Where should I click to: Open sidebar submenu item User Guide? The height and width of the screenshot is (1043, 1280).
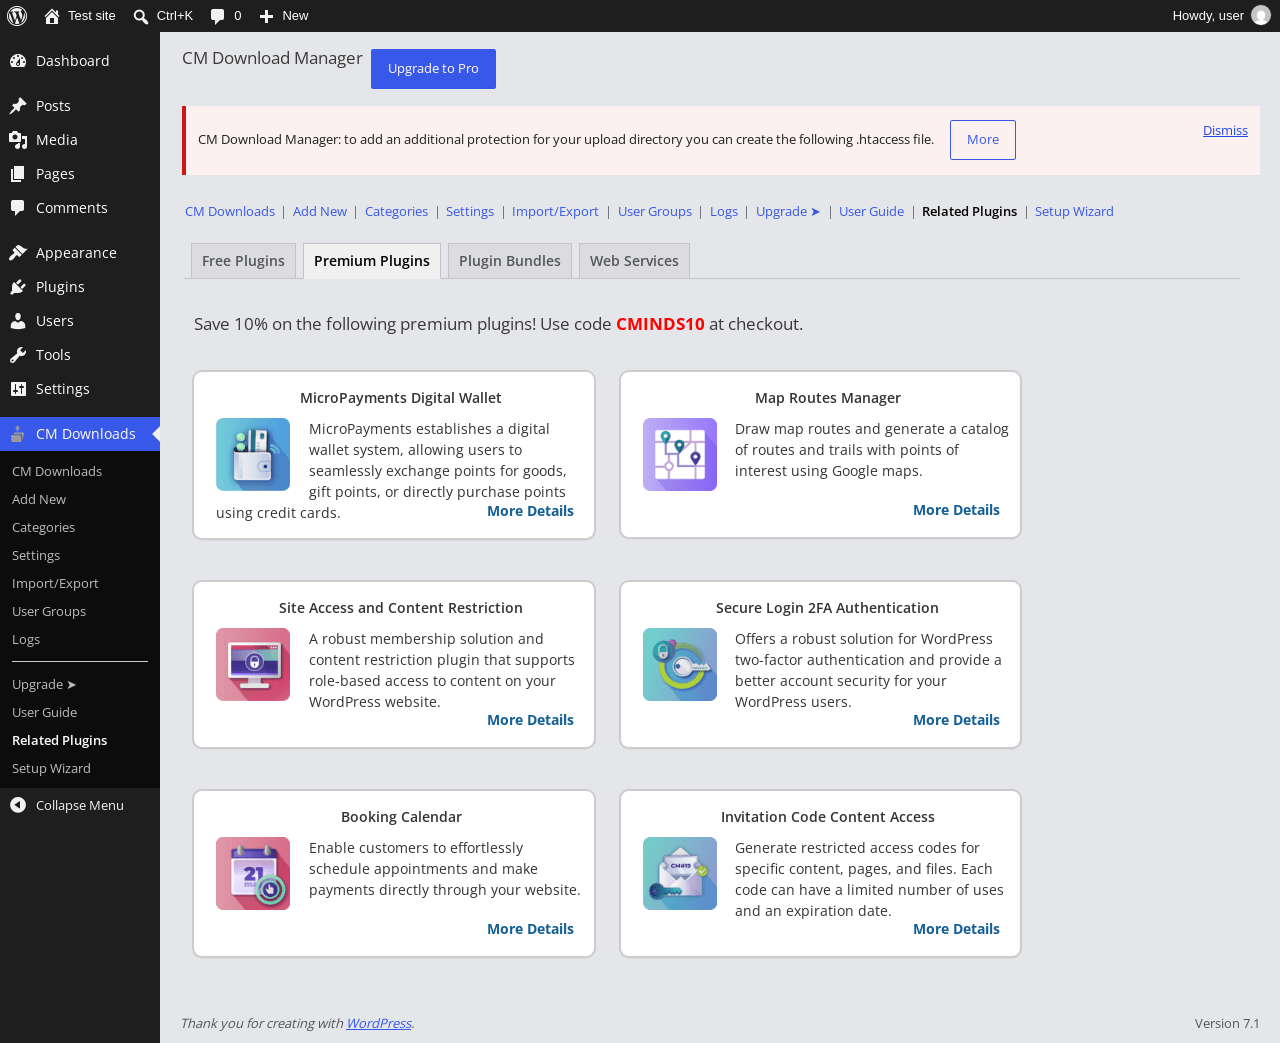[x=80, y=712]
